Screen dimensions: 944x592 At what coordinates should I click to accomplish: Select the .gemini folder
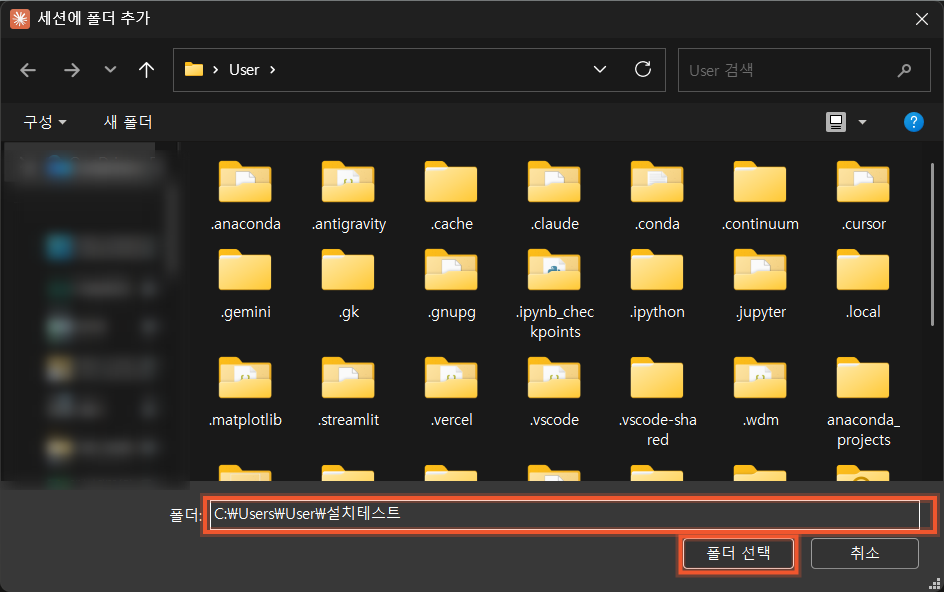coord(246,284)
